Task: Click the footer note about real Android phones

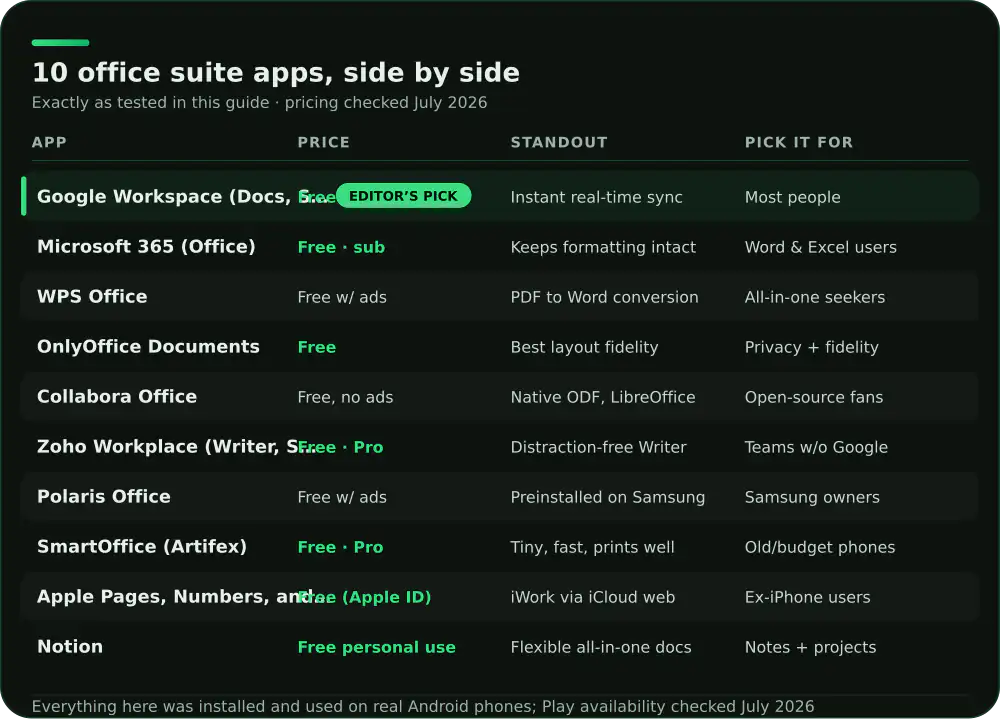Action: (x=423, y=707)
